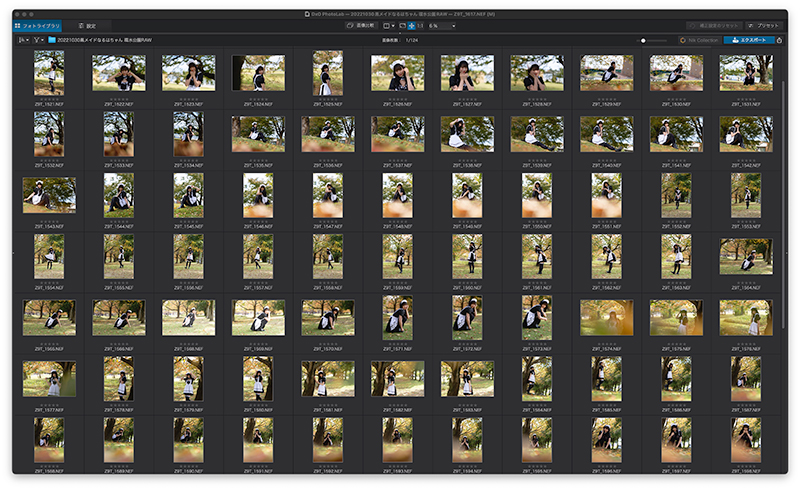The height and width of the screenshot is (489, 800).
Task: Click the fit-to-screen zoom icon
Action: pos(403,26)
